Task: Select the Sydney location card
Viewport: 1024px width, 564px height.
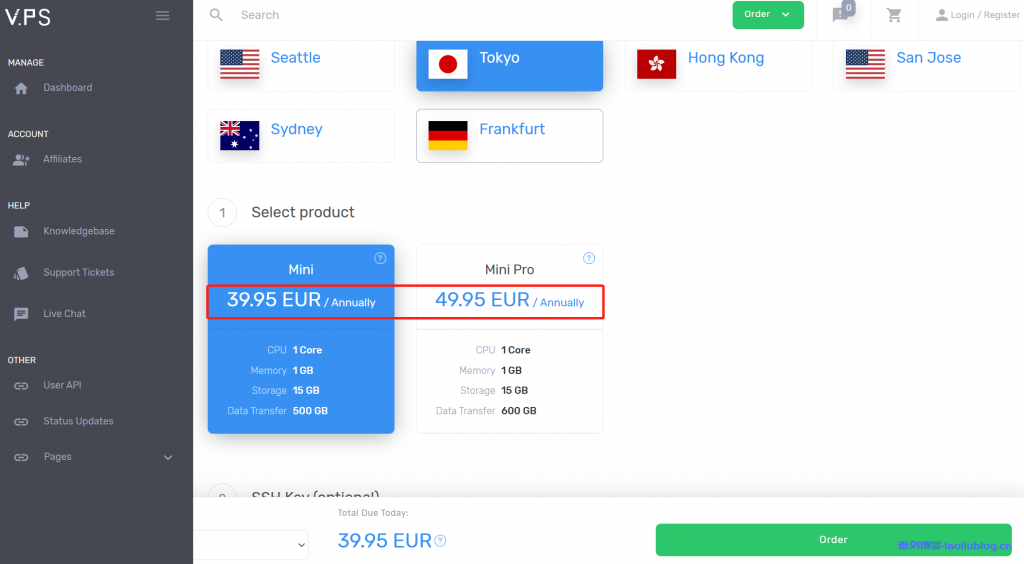Action: 300,135
